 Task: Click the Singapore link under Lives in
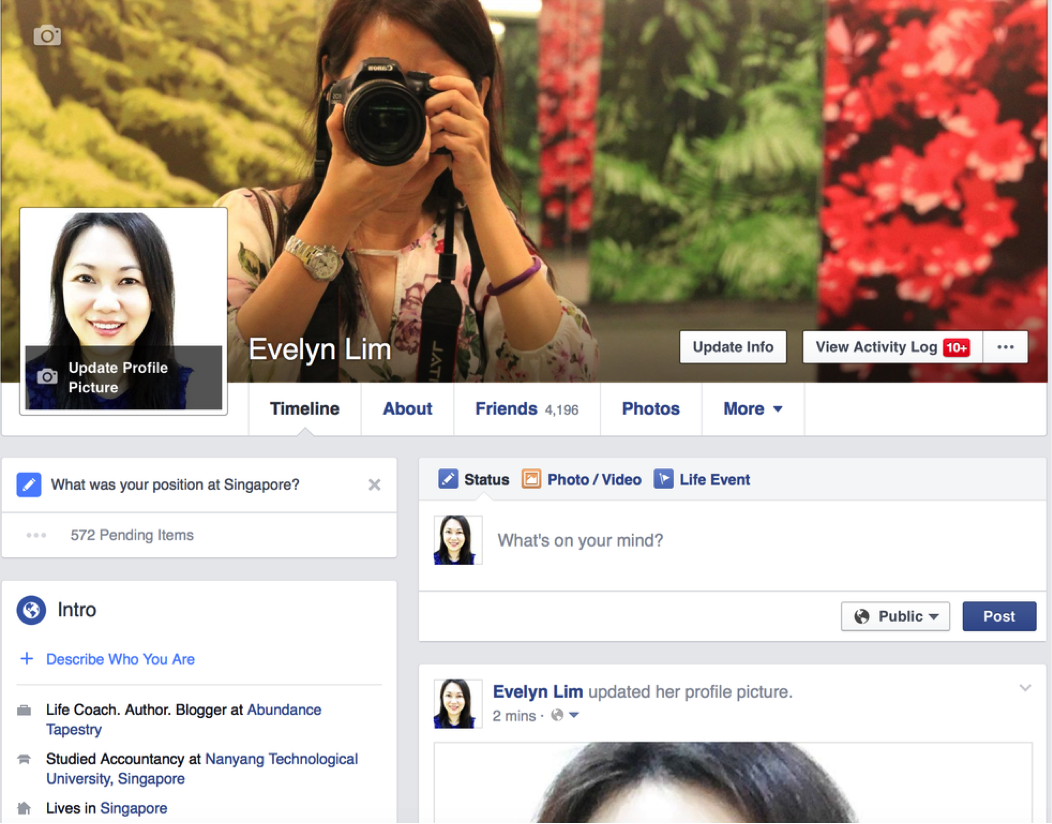(134, 808)
